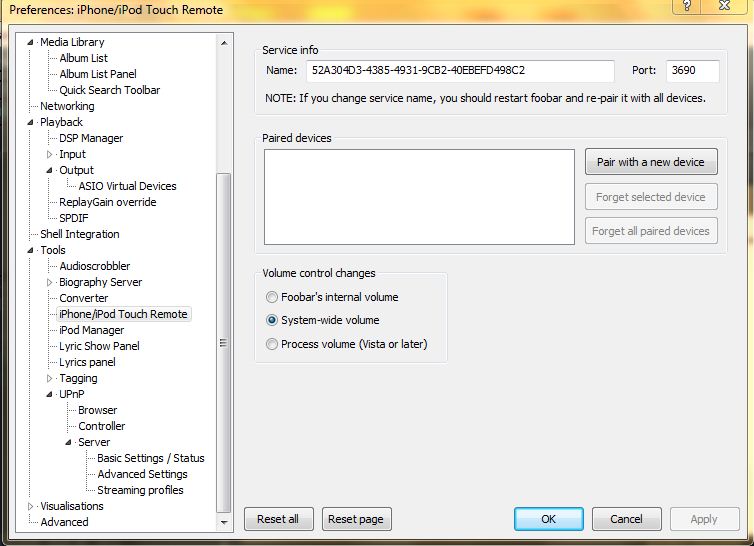The image size is (754, 546).
Task: Click the help question mark button
Action: pyautogui.click(x=687, y=6)
